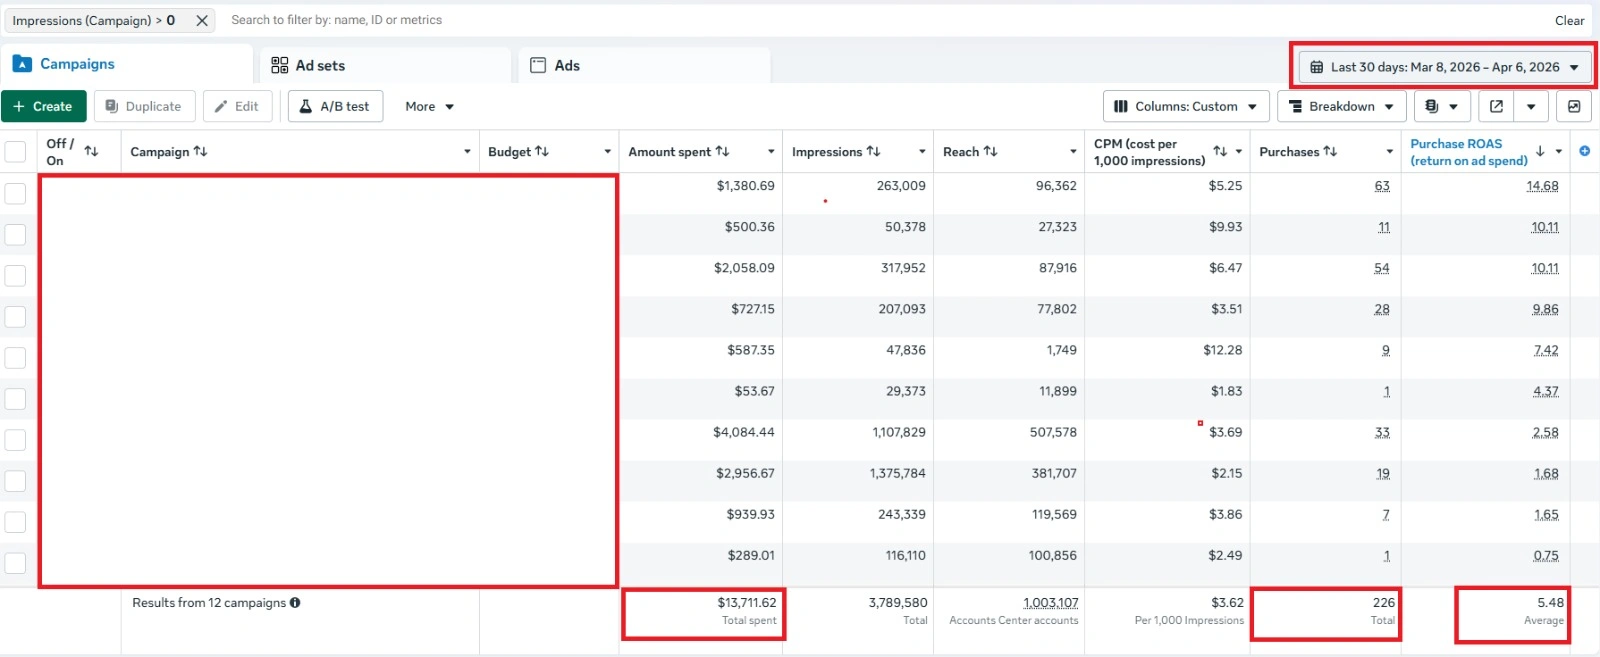Sort campaigns by the Off/On arrows
The width and height of the screenshot is (1600, 657).
click(x=91, y=151)
